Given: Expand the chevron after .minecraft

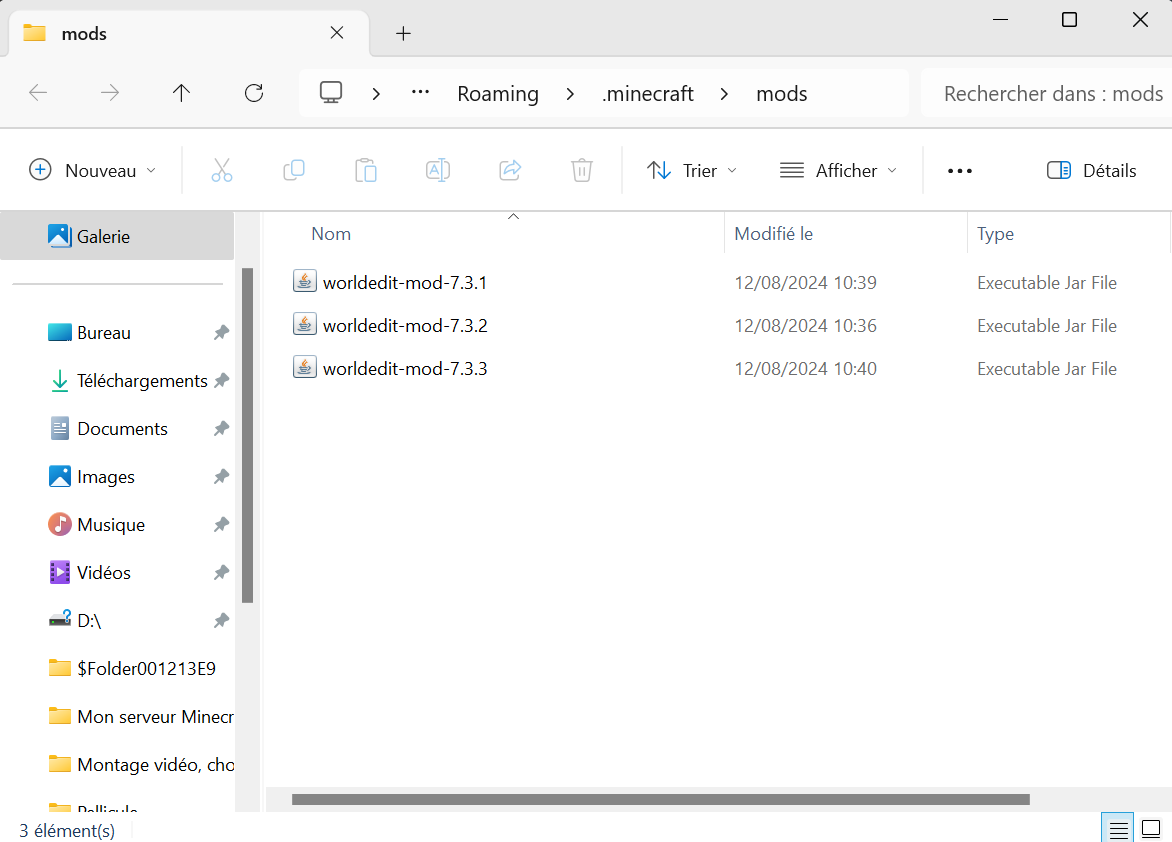Looking at the screenshot, I should [724, 93].
